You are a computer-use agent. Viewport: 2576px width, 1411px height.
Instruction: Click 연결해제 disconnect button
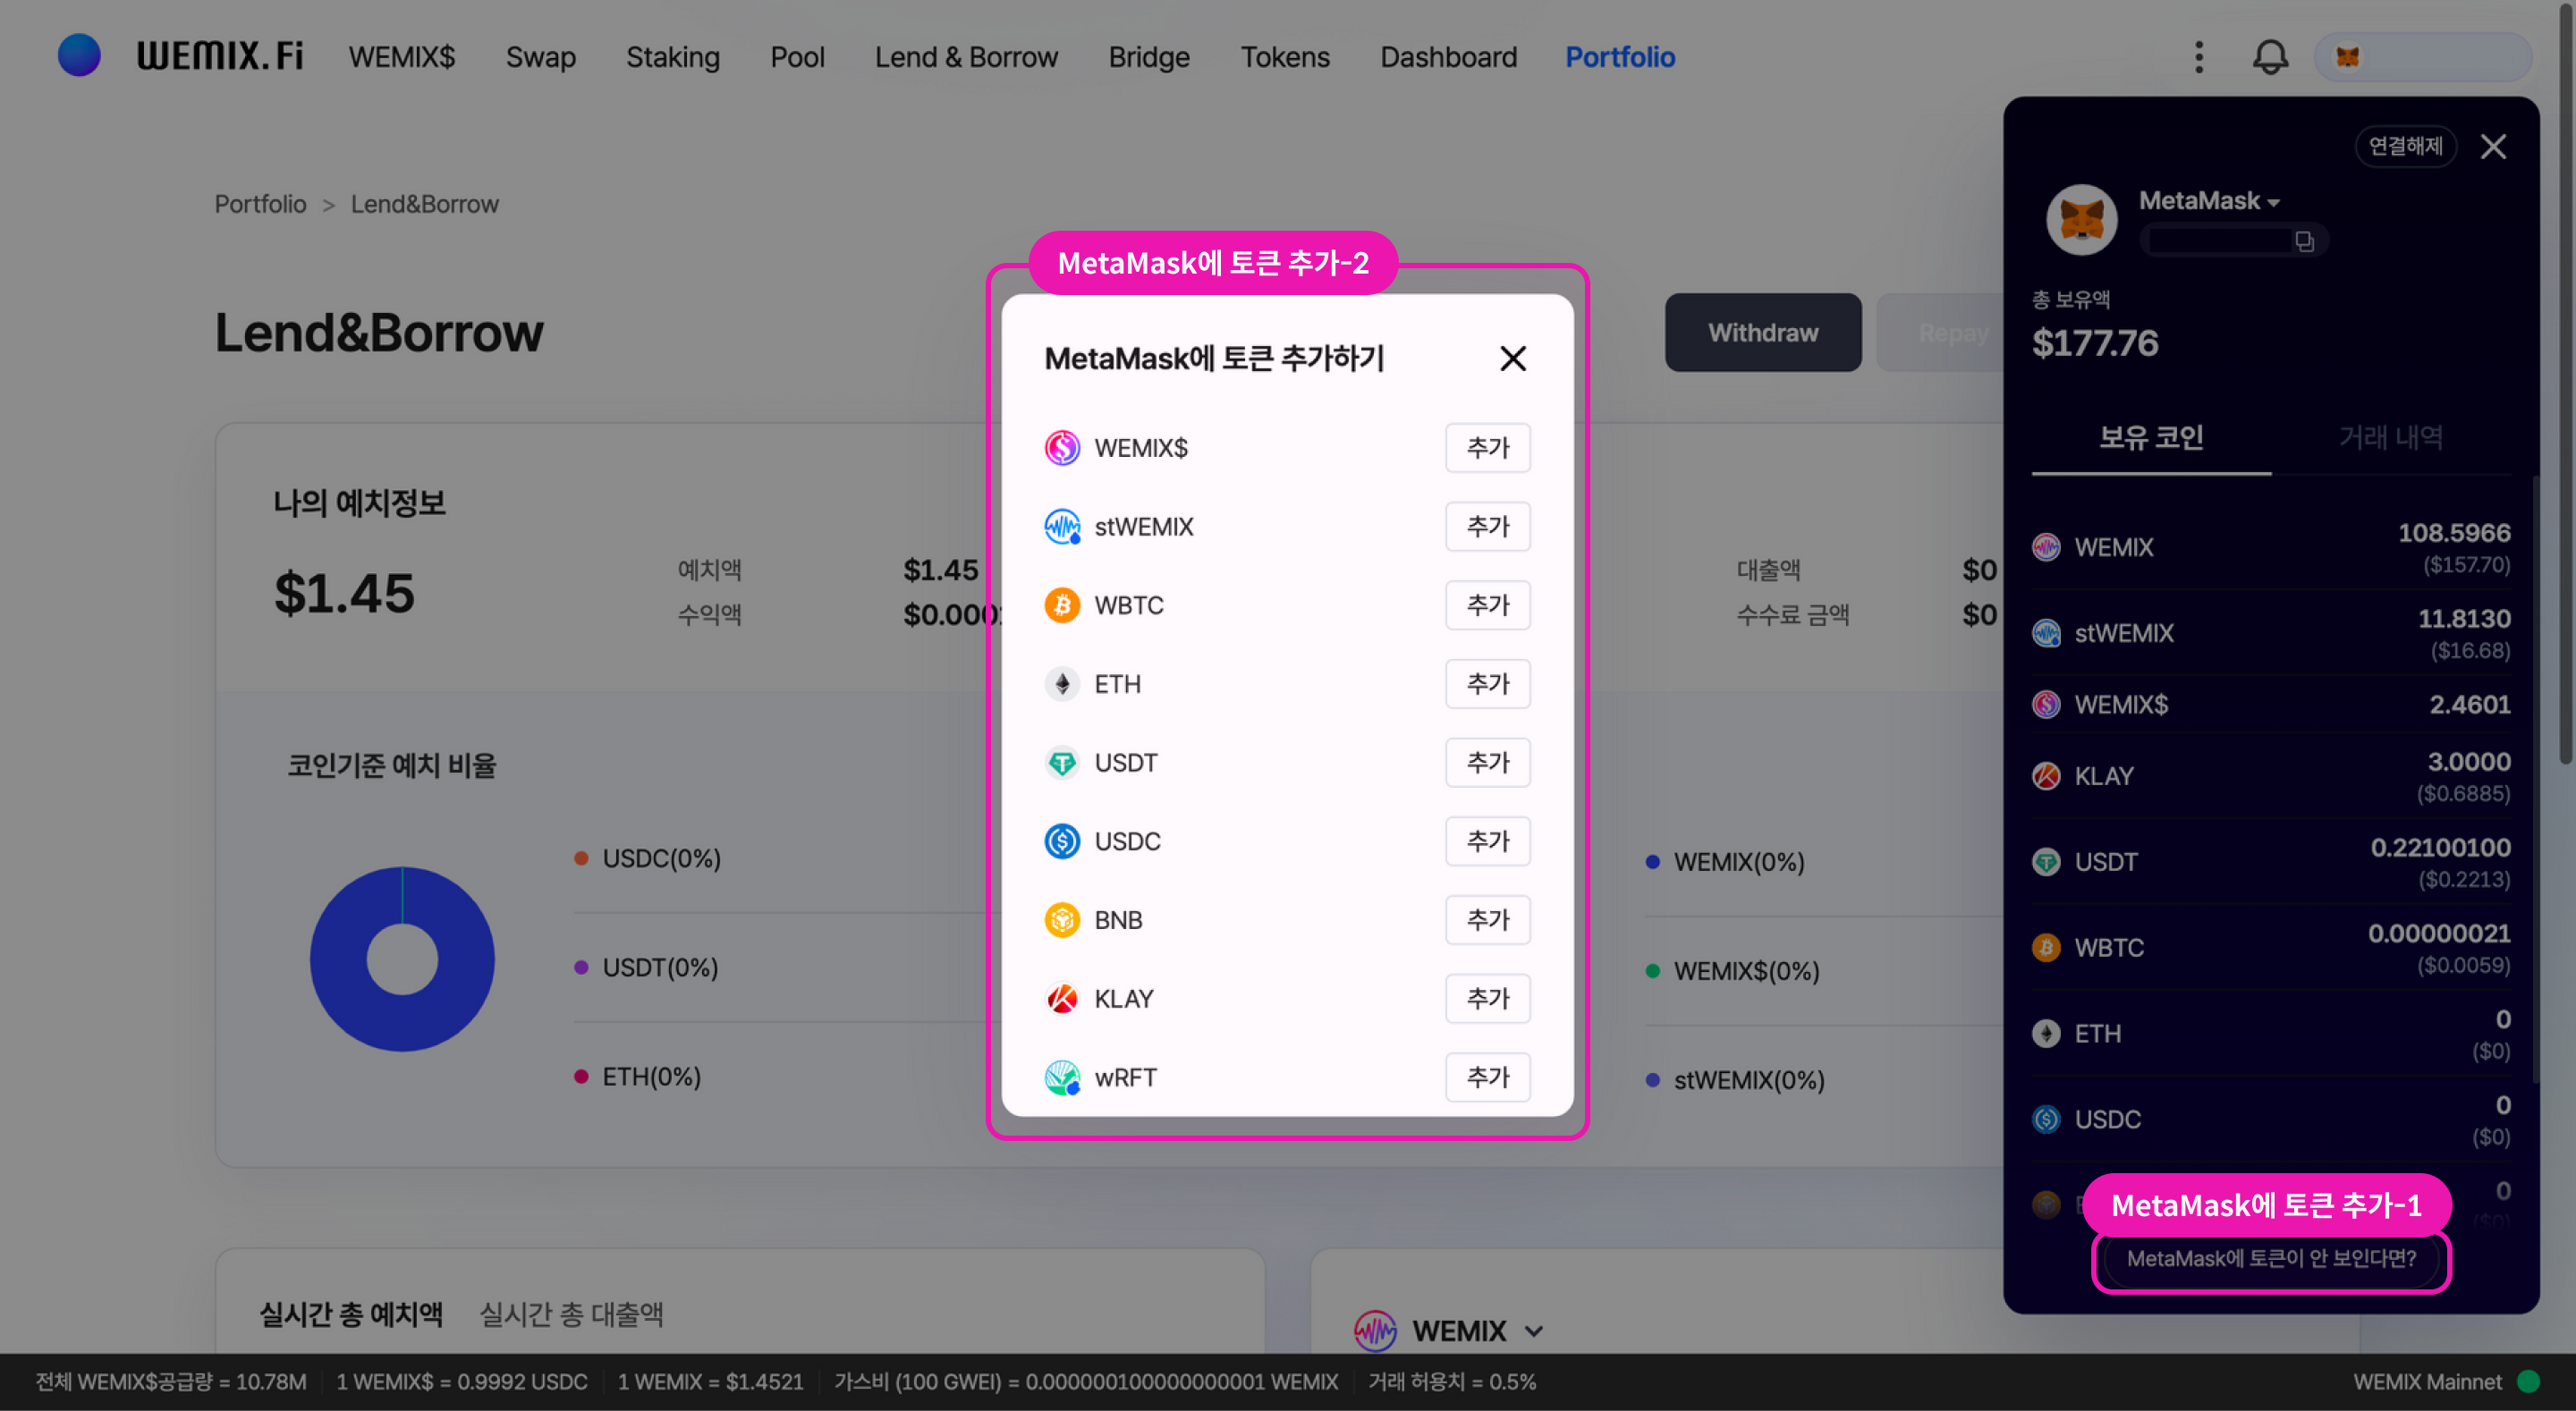[2405, 146]
